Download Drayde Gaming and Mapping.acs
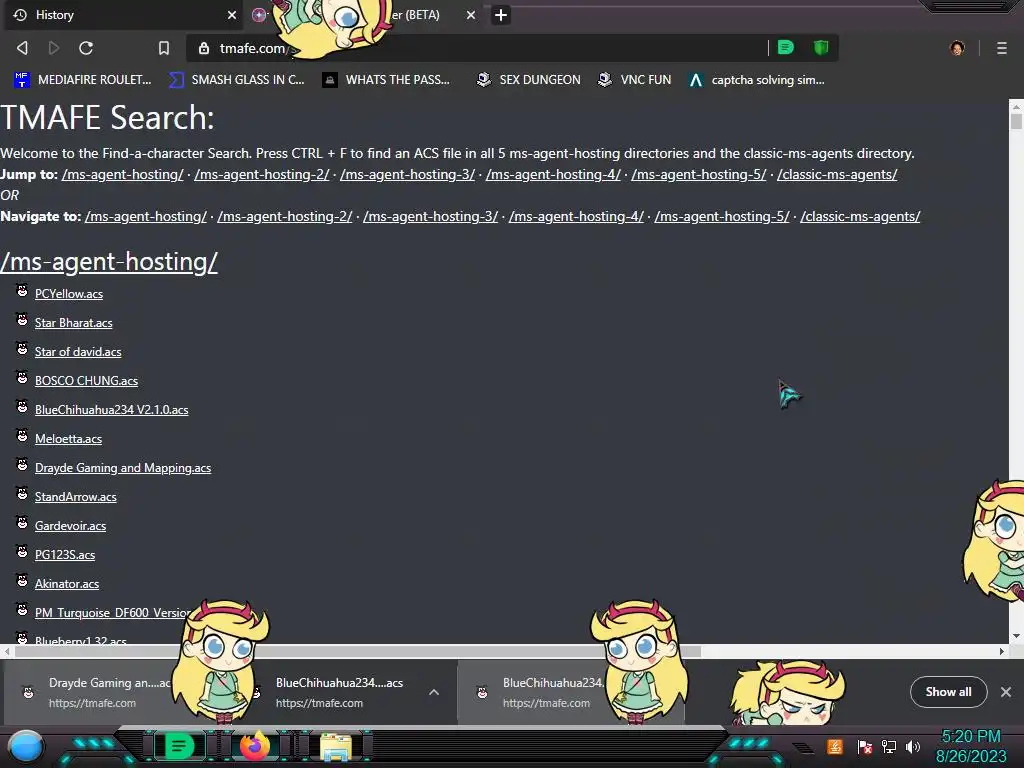The width and height of the screenshot is (1024, 768). 123,468
